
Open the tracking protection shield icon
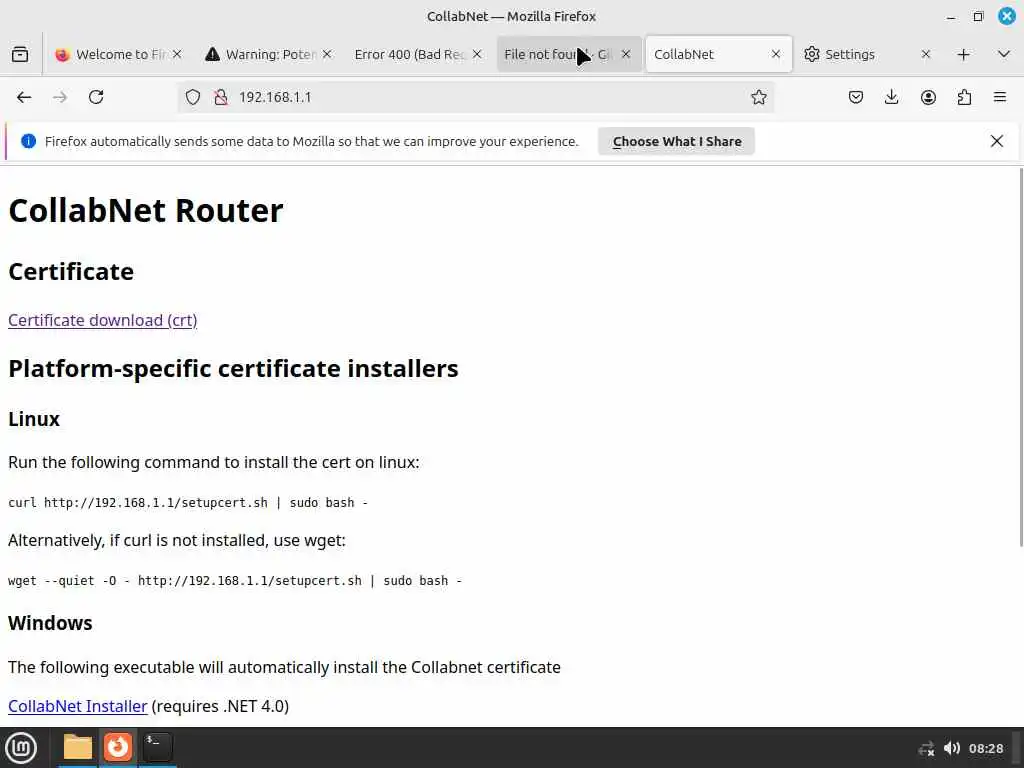click(193, 97)
